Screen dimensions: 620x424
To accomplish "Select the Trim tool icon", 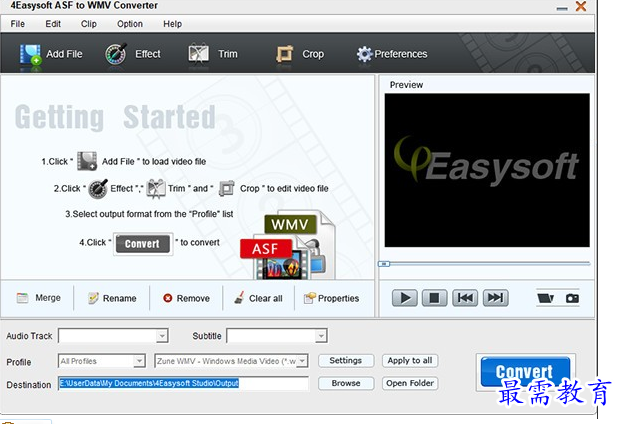I will [198, 53].
